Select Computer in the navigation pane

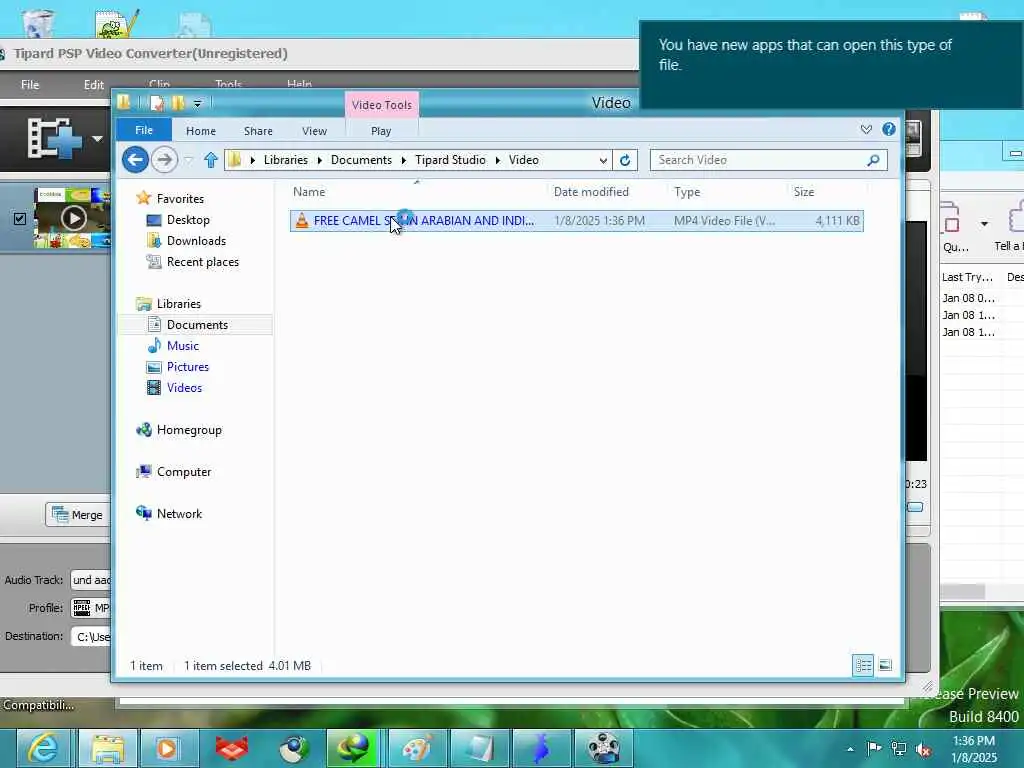click(184, 472)
